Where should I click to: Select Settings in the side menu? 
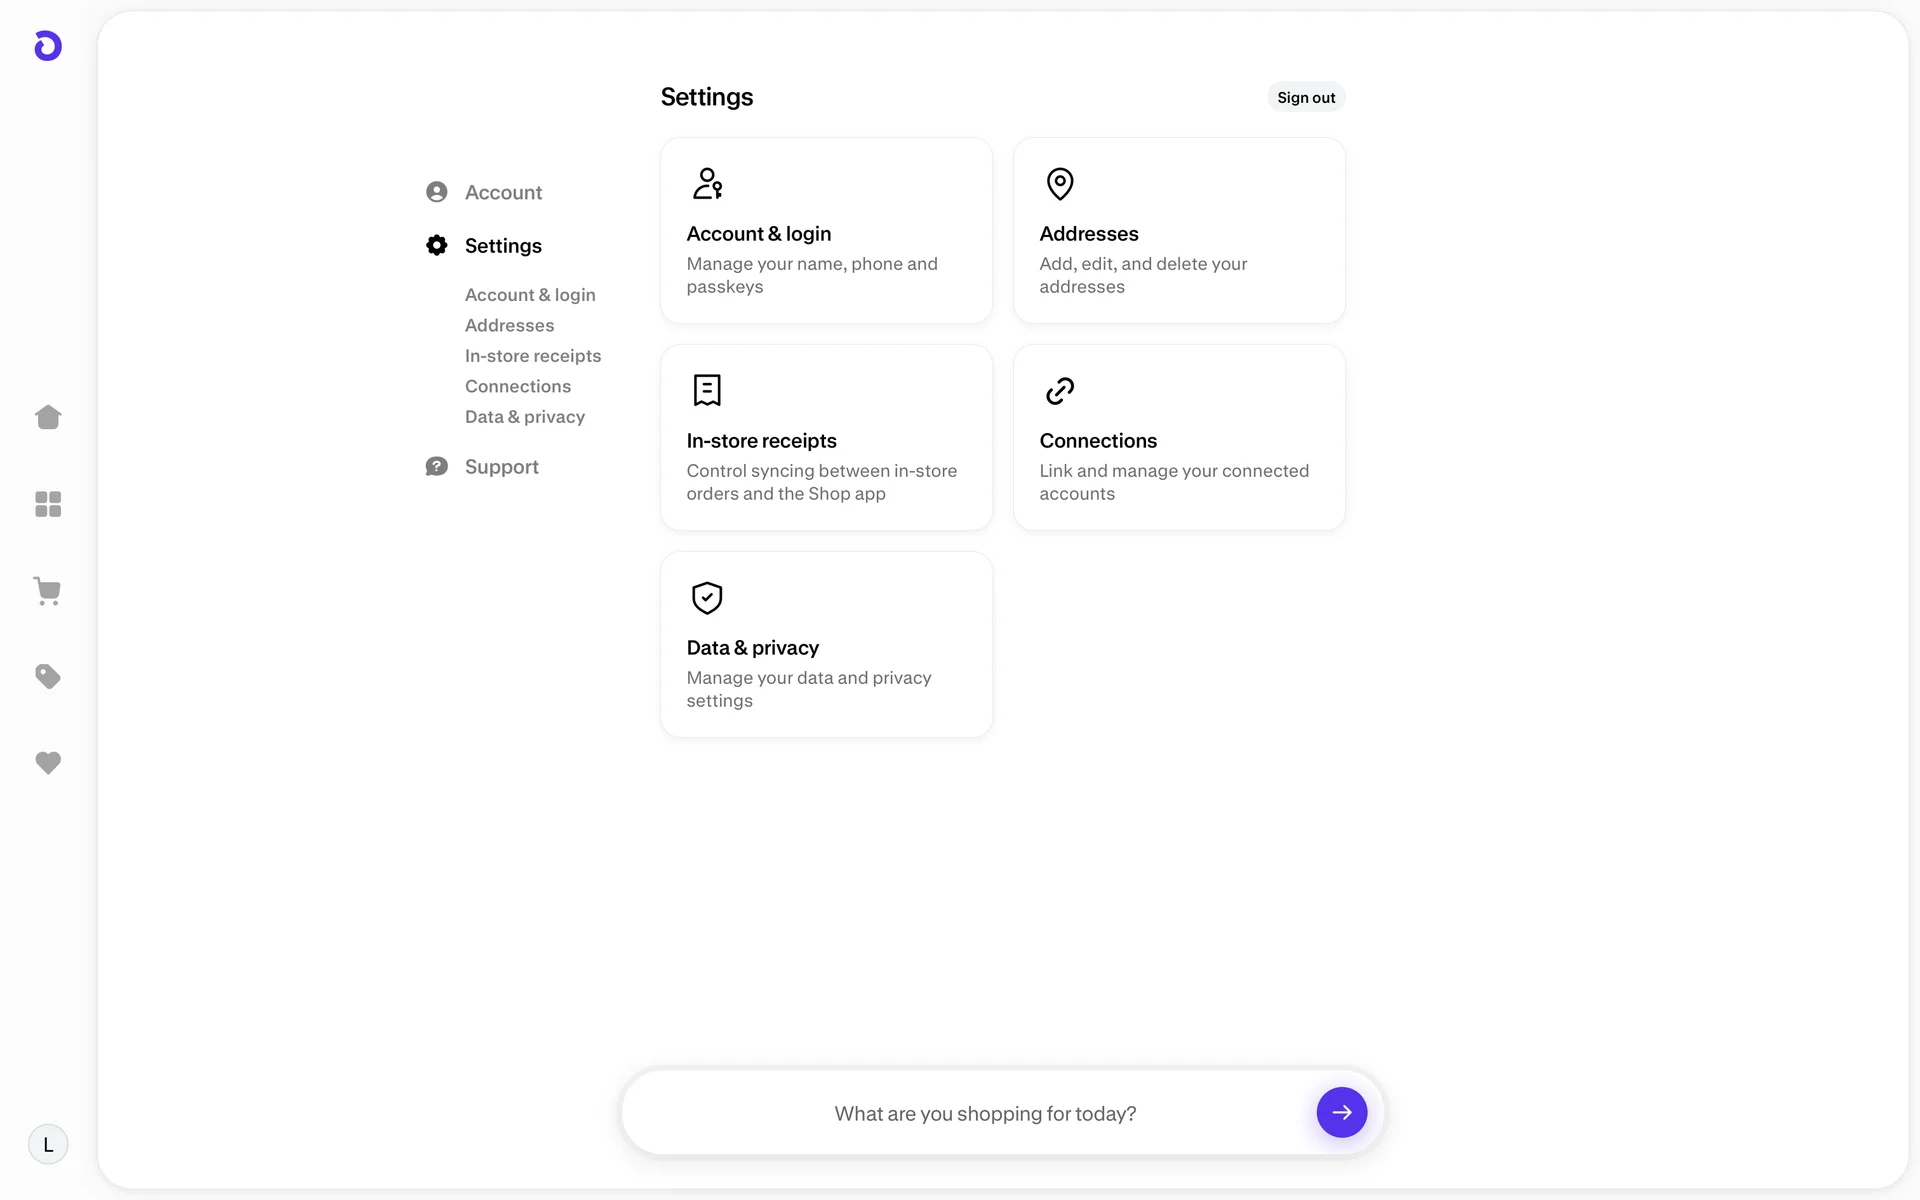(x=503, y=246)
